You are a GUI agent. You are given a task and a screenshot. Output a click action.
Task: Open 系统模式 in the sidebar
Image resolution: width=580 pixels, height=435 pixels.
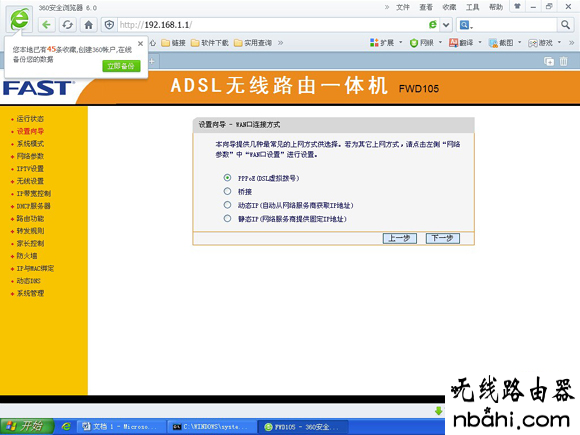click(x=30, y=144)
